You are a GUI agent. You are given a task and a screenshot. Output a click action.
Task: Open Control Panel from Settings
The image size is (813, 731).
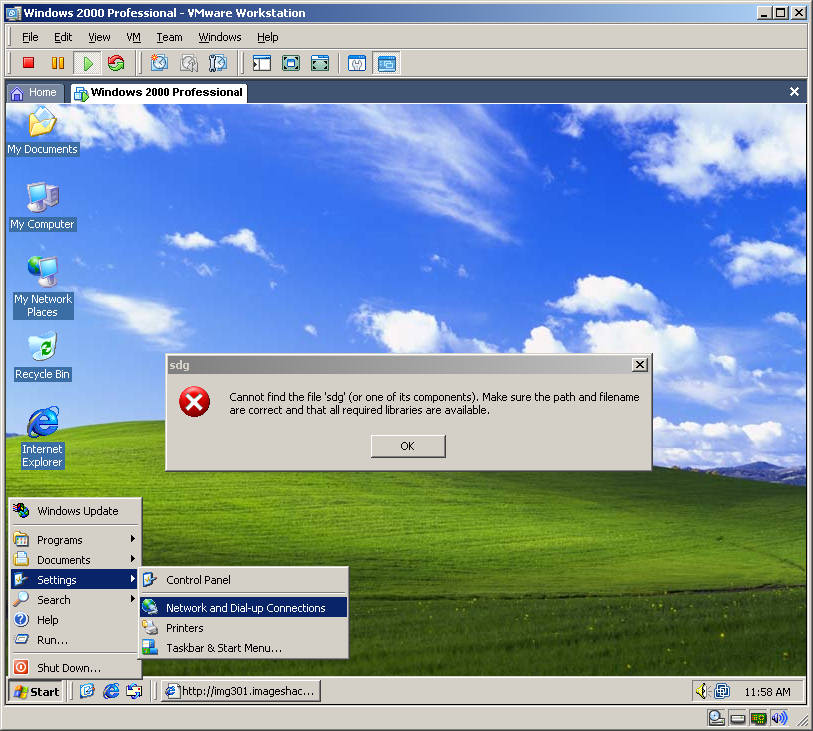(243, 580)
